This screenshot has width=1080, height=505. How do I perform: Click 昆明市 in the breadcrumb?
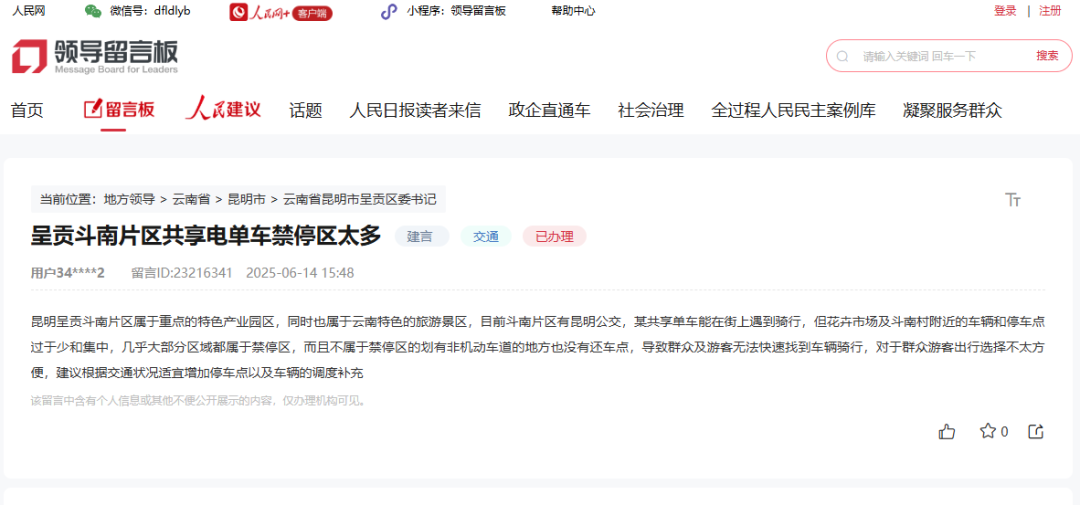(x=245, y=200)
